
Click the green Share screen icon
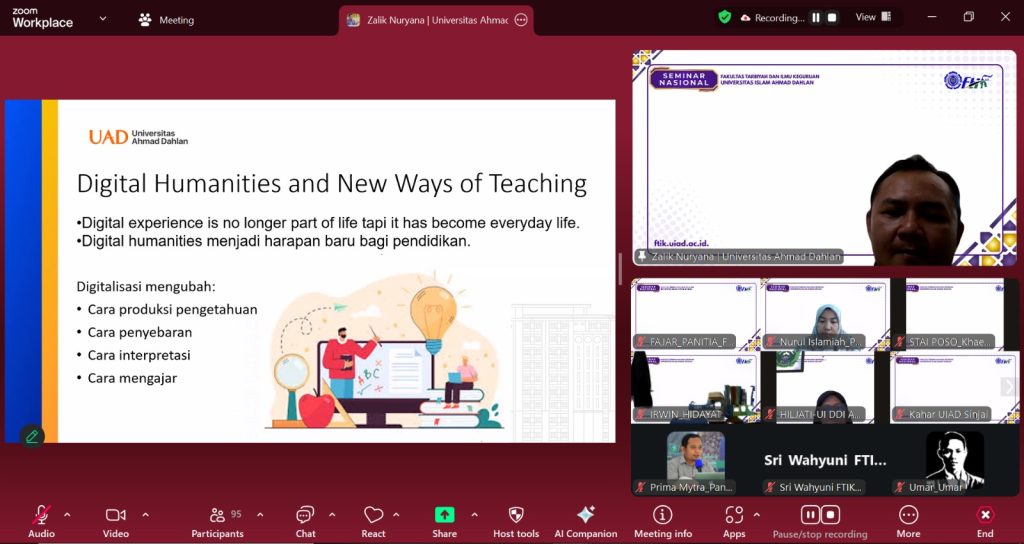(x=444, y=516)
